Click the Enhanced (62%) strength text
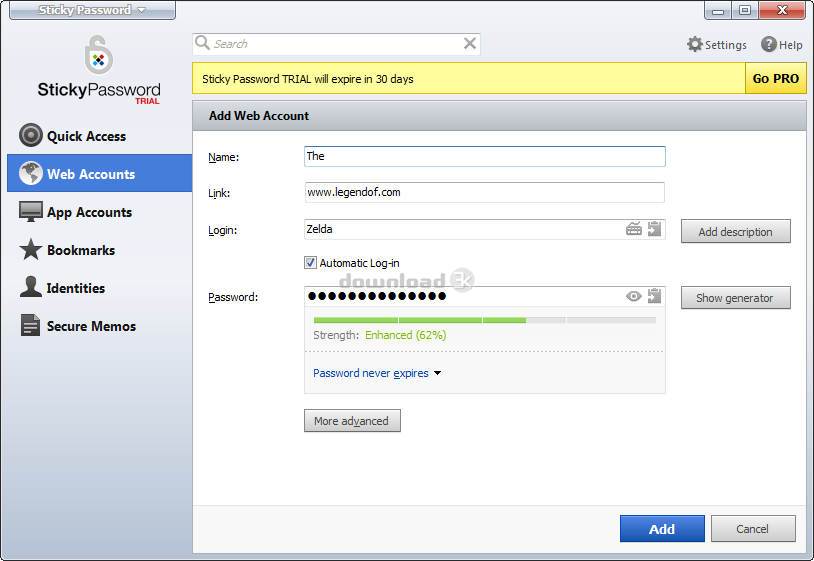Viewport: 814px width, 561px height. (x=405, y=335)
